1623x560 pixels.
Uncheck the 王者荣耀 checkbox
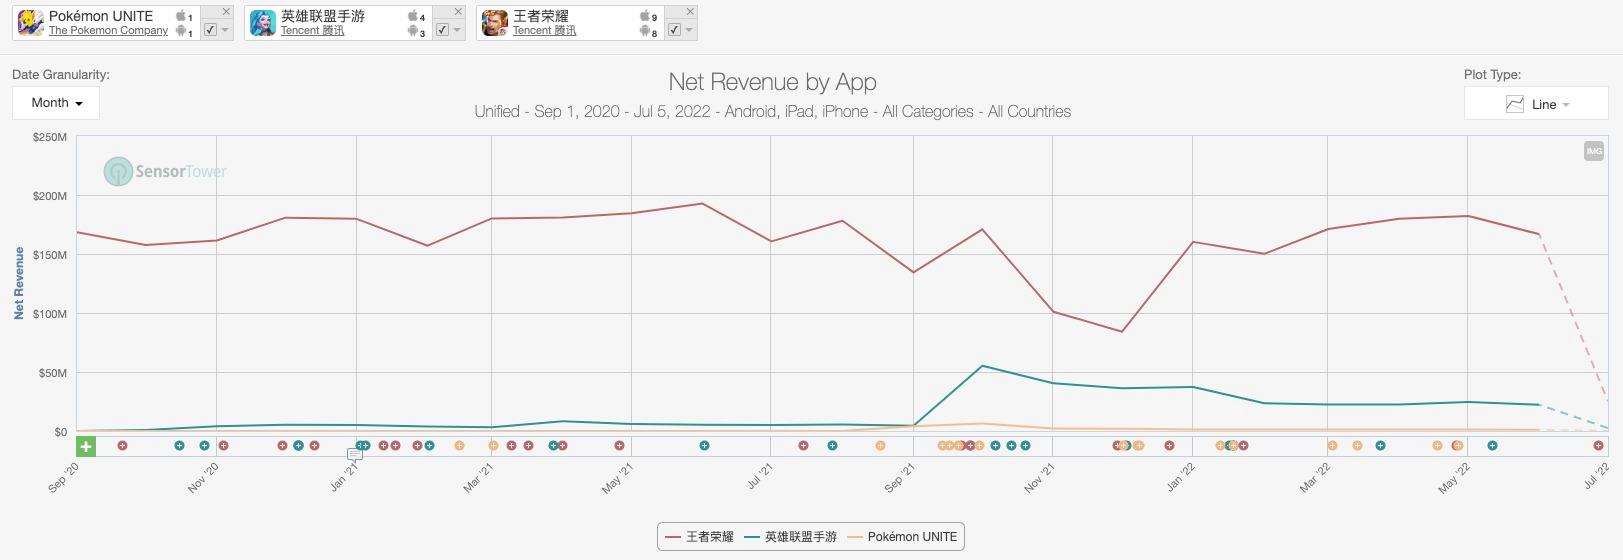pos(674,30)
